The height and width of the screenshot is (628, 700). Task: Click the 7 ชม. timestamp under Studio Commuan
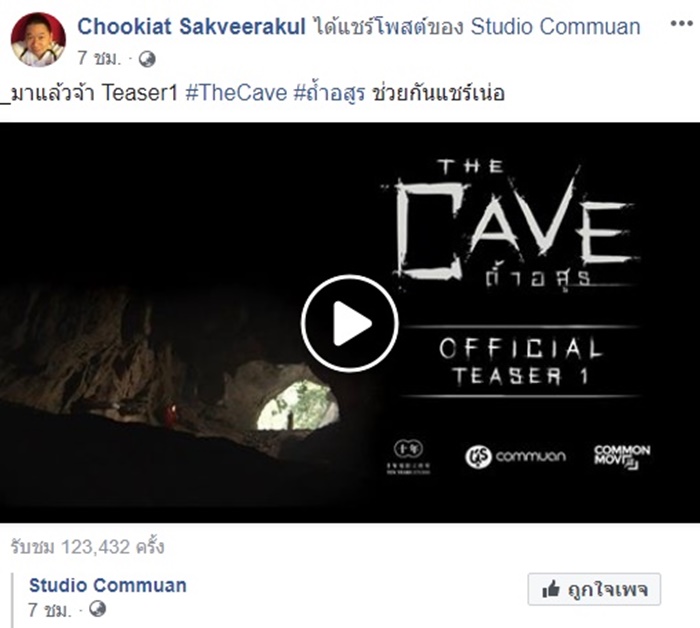pyautogui.click(x=49, y=609)
